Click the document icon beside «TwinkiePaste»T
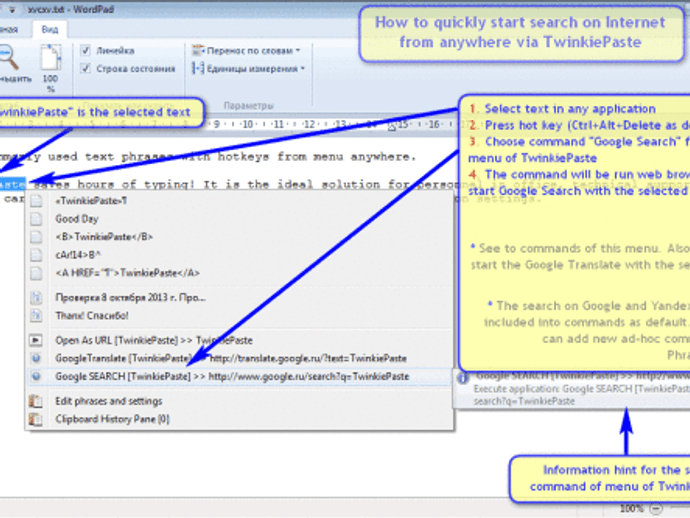 (x=36, y=201)
